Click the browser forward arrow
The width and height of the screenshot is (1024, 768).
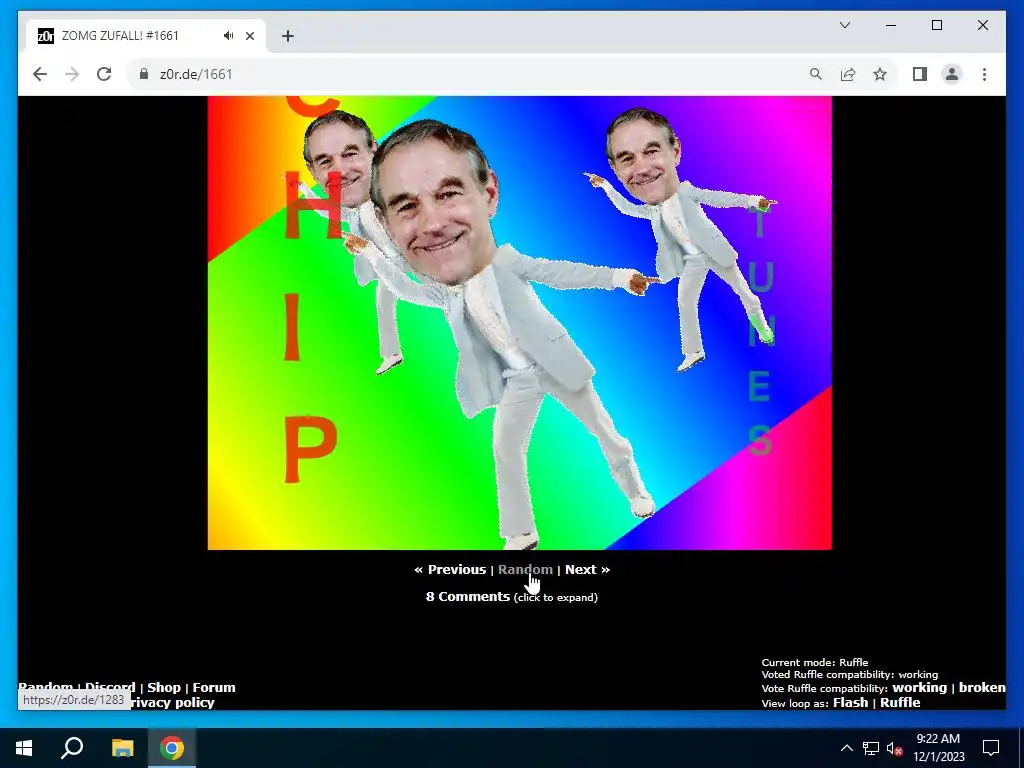72,74
